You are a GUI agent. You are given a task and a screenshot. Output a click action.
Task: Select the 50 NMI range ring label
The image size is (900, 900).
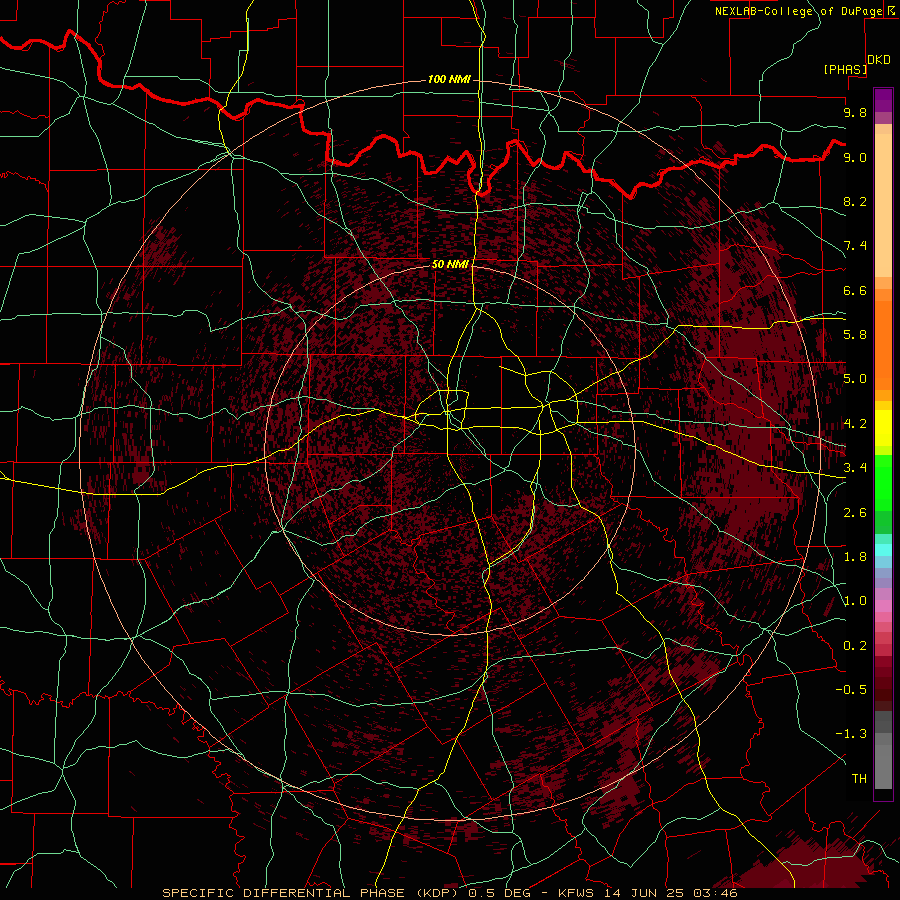pyautogui.click(x=450, y=264)
